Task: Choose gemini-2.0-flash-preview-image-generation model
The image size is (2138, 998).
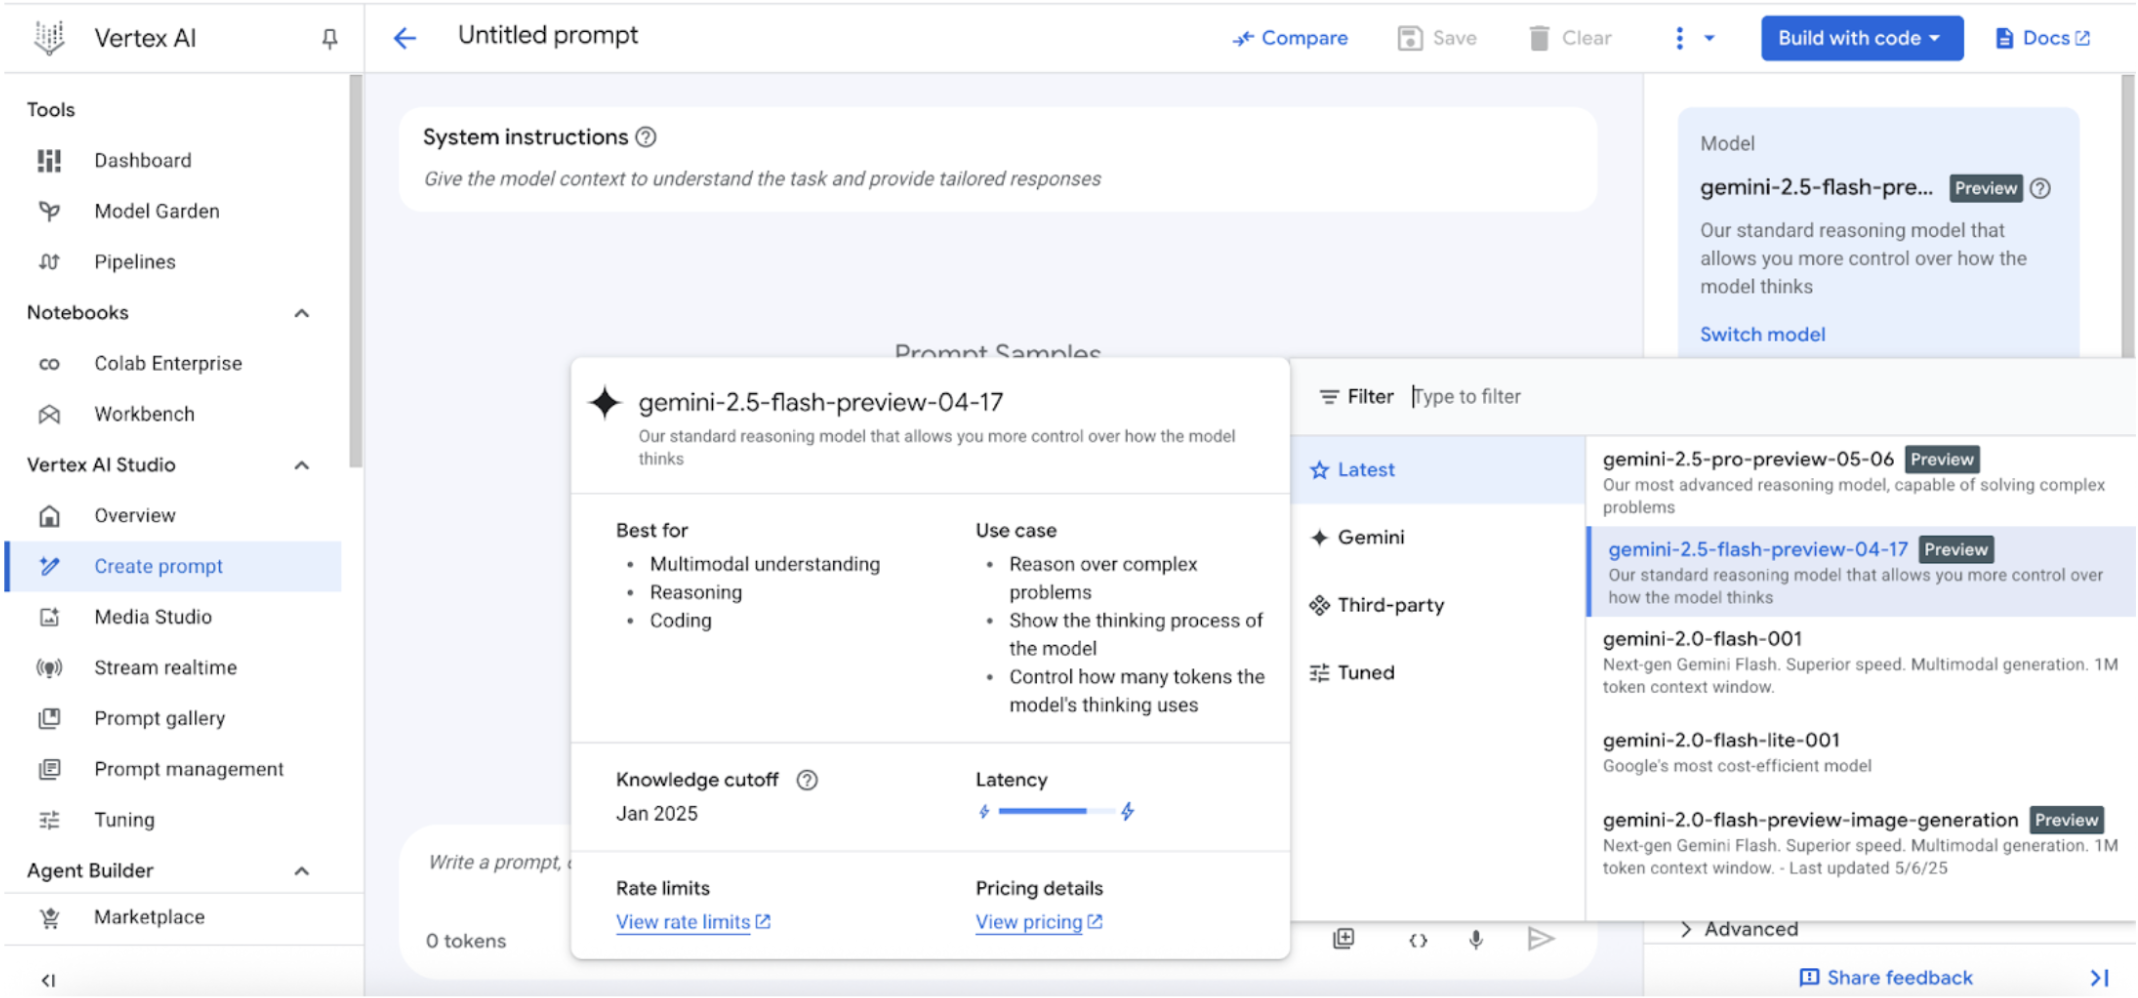Action: (1860, 843)
